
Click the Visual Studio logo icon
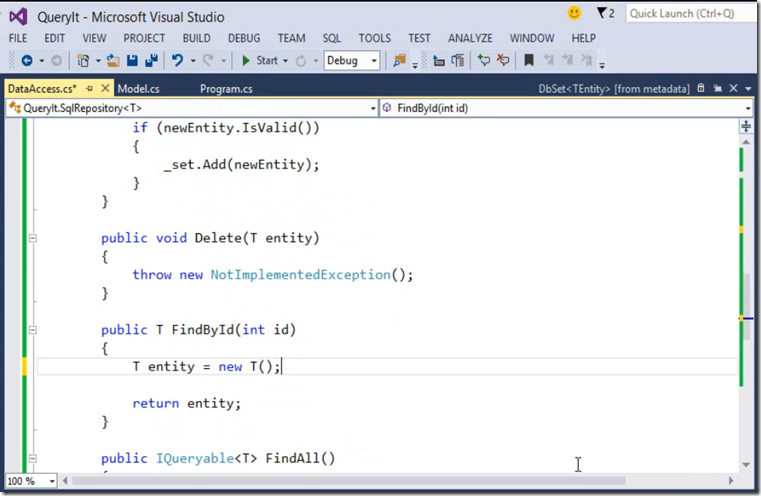pyautogui.click(x=18, y=17)
